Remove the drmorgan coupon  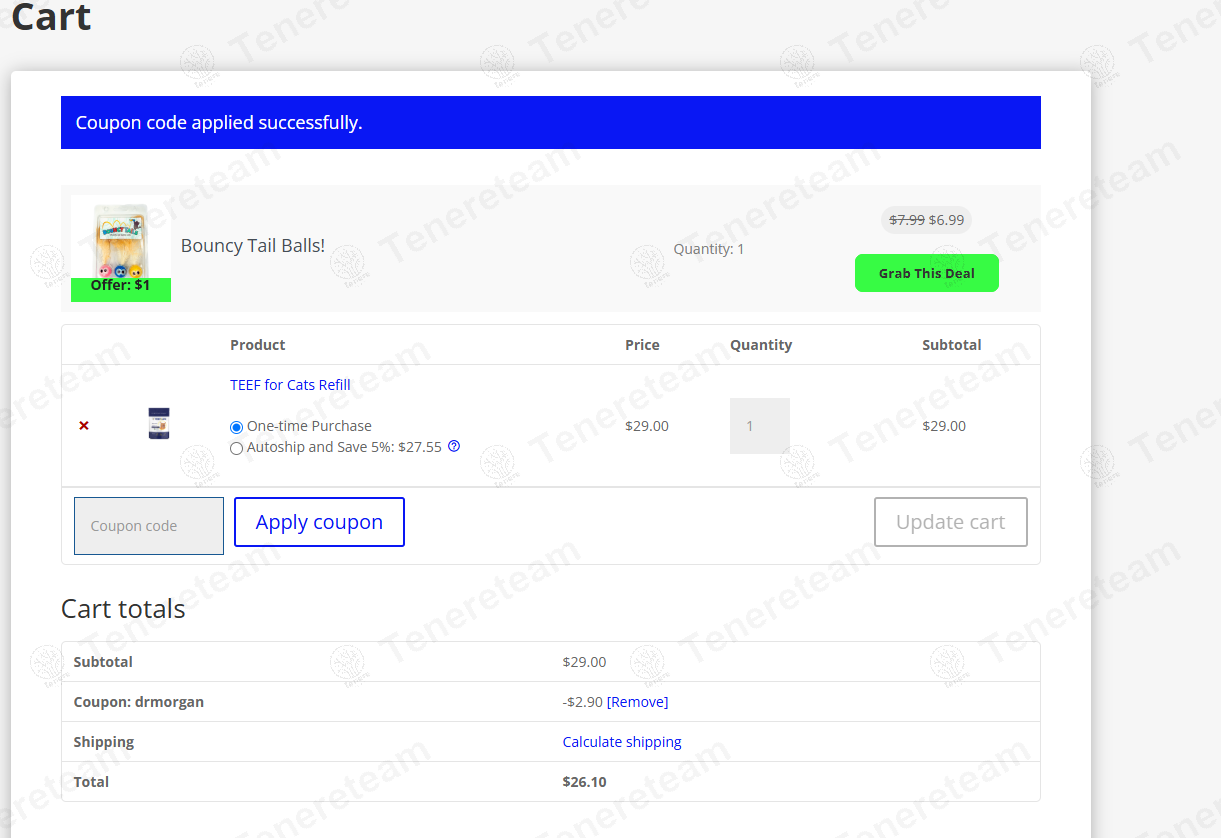tap(637, 702)
